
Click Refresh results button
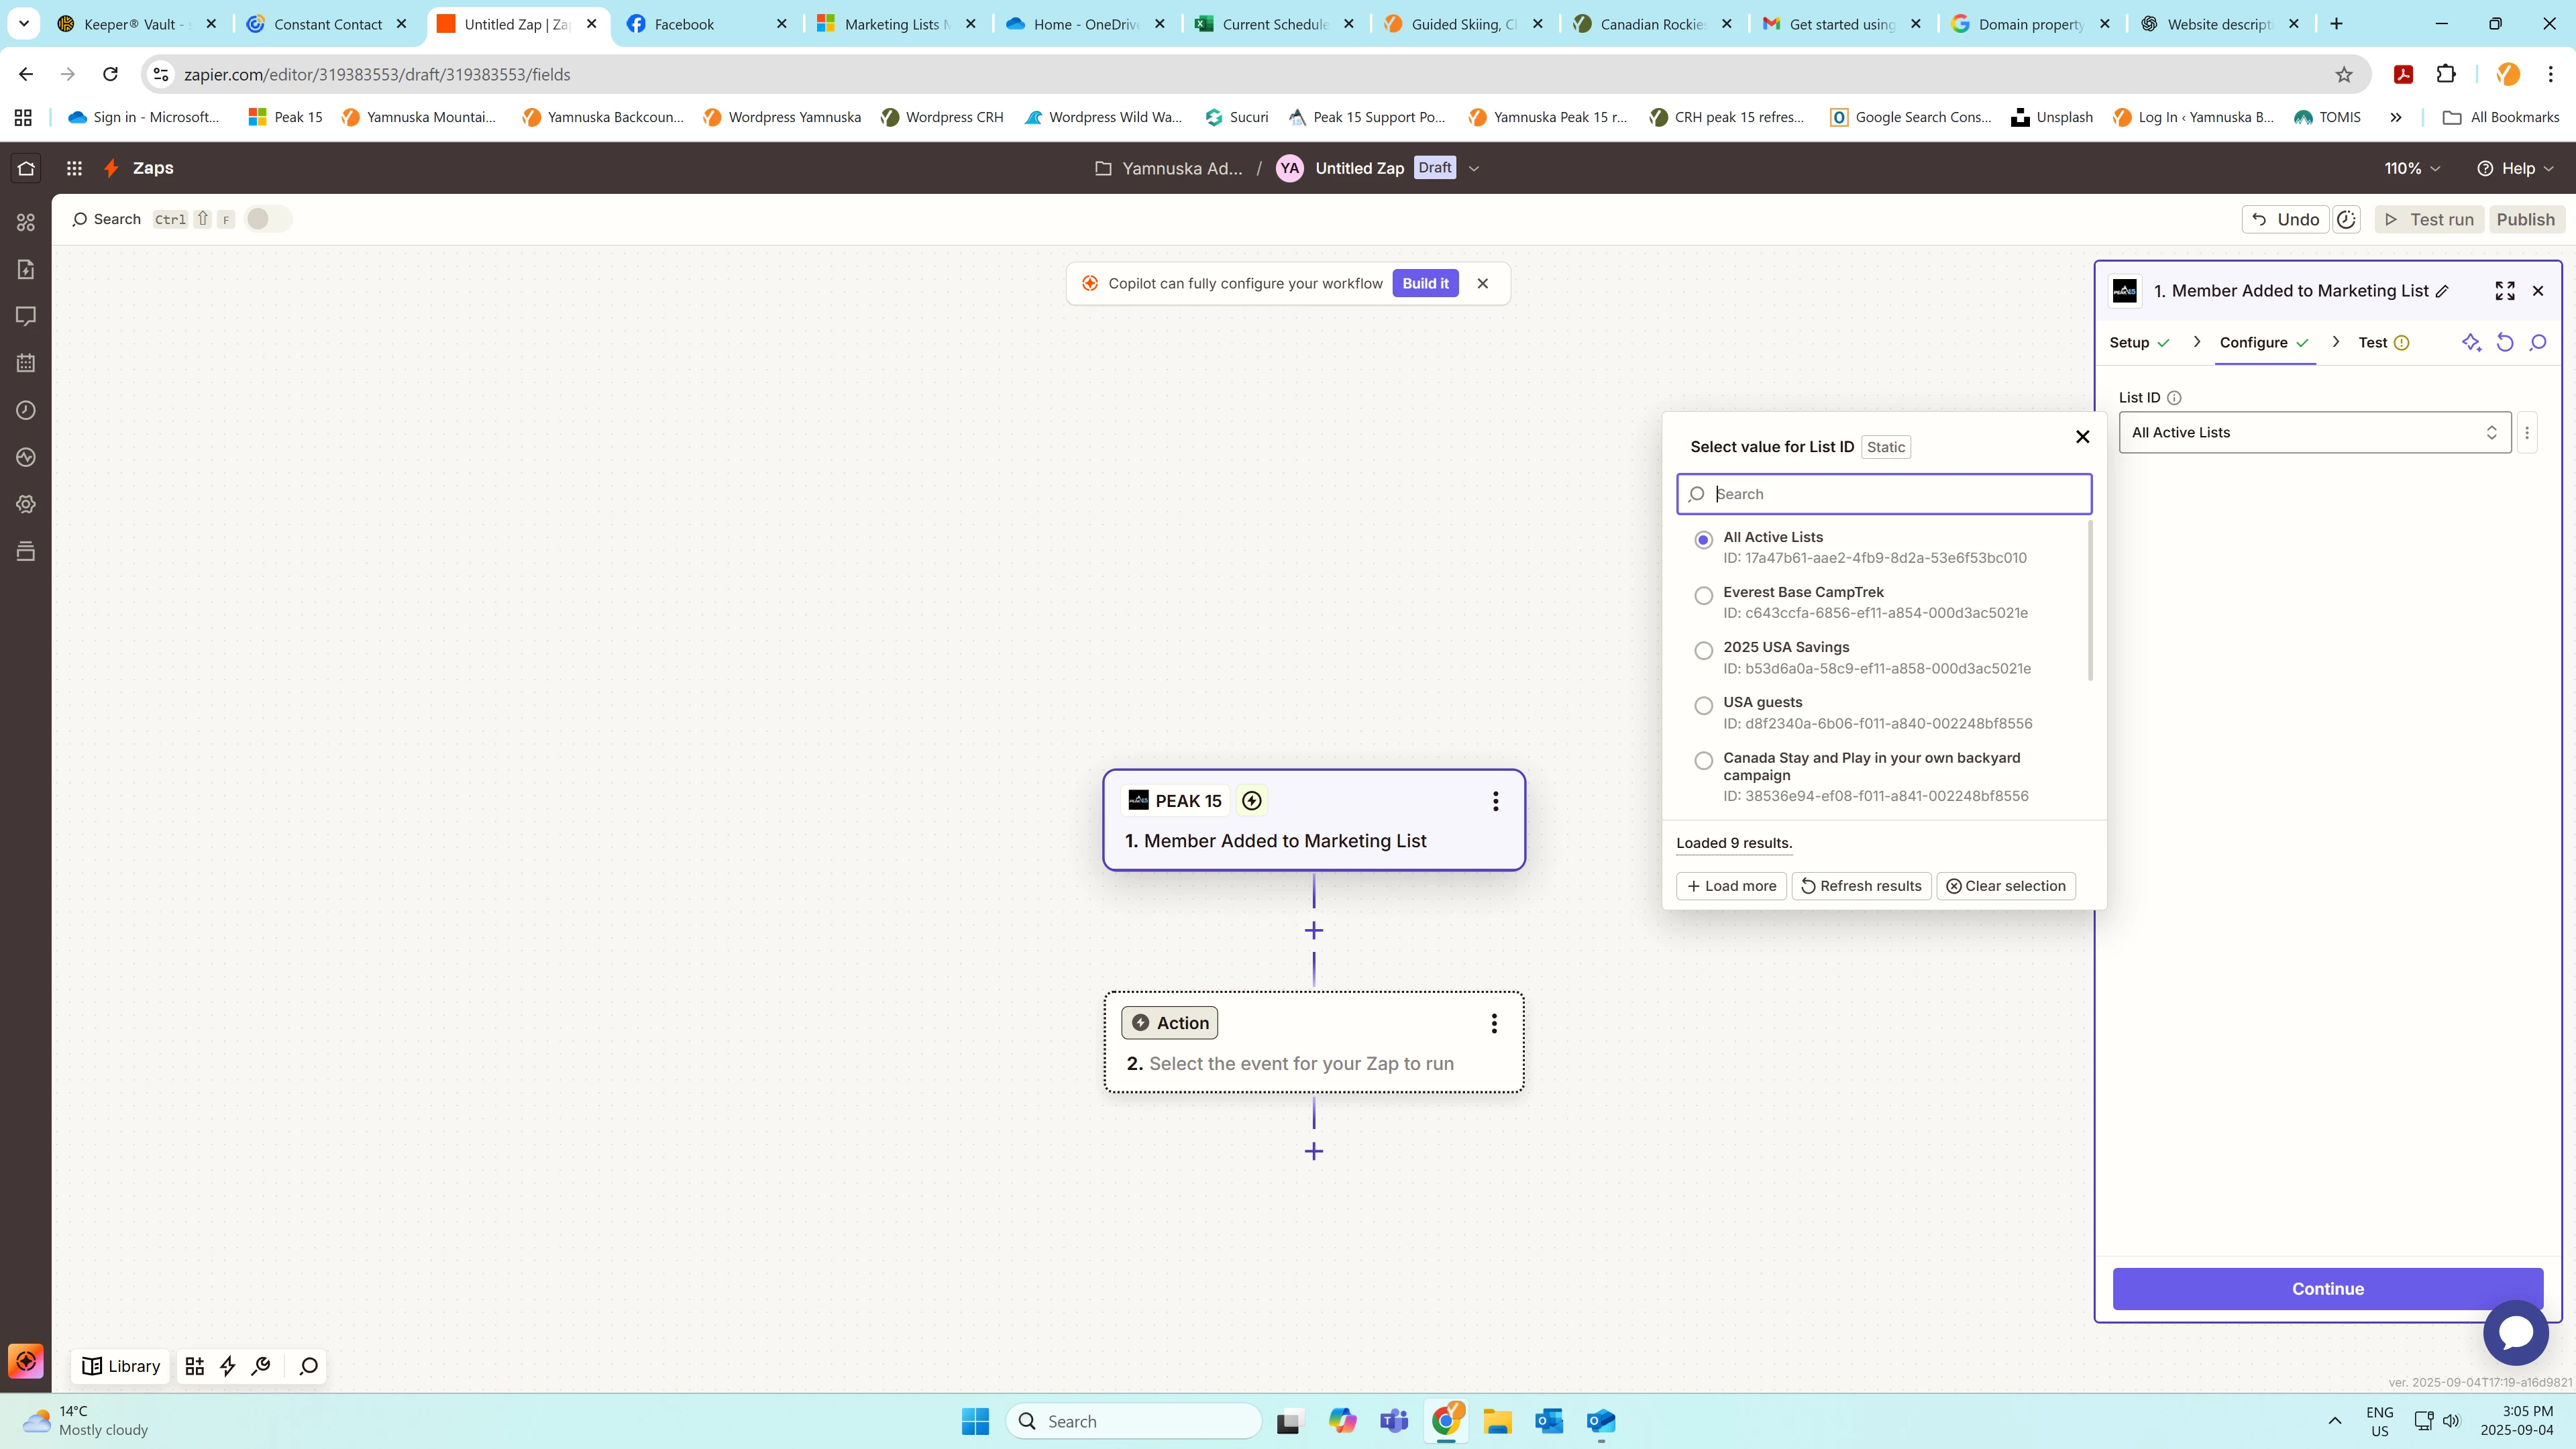[1861, 886]
